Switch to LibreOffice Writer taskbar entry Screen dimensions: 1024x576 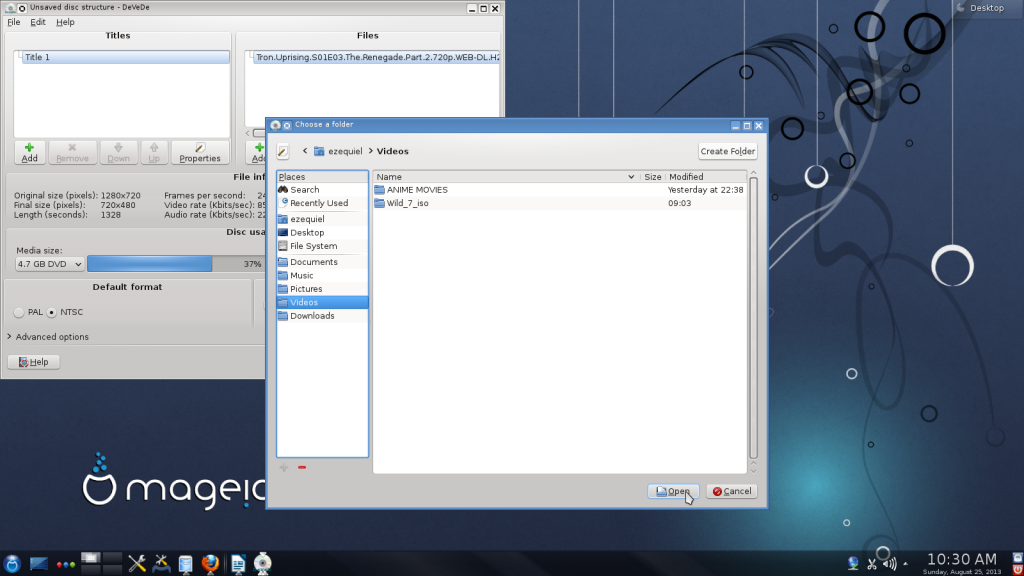(238, 564)
